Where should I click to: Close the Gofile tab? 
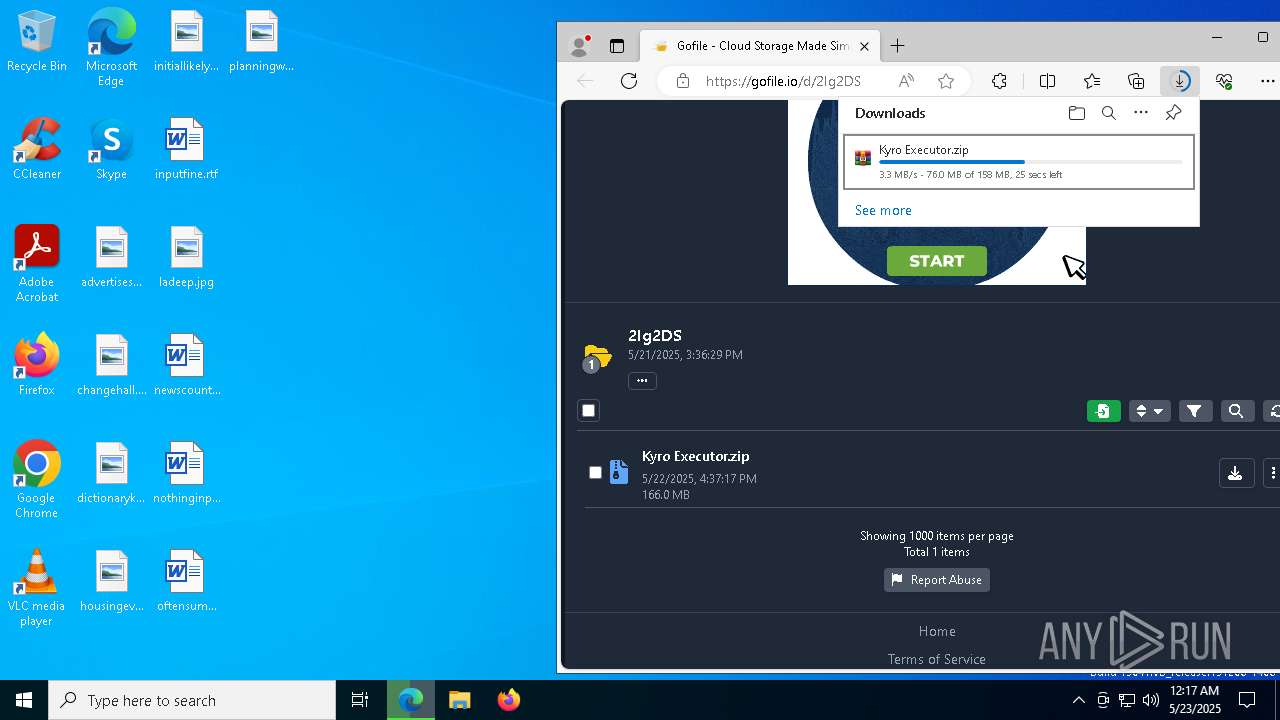point(865,46)
